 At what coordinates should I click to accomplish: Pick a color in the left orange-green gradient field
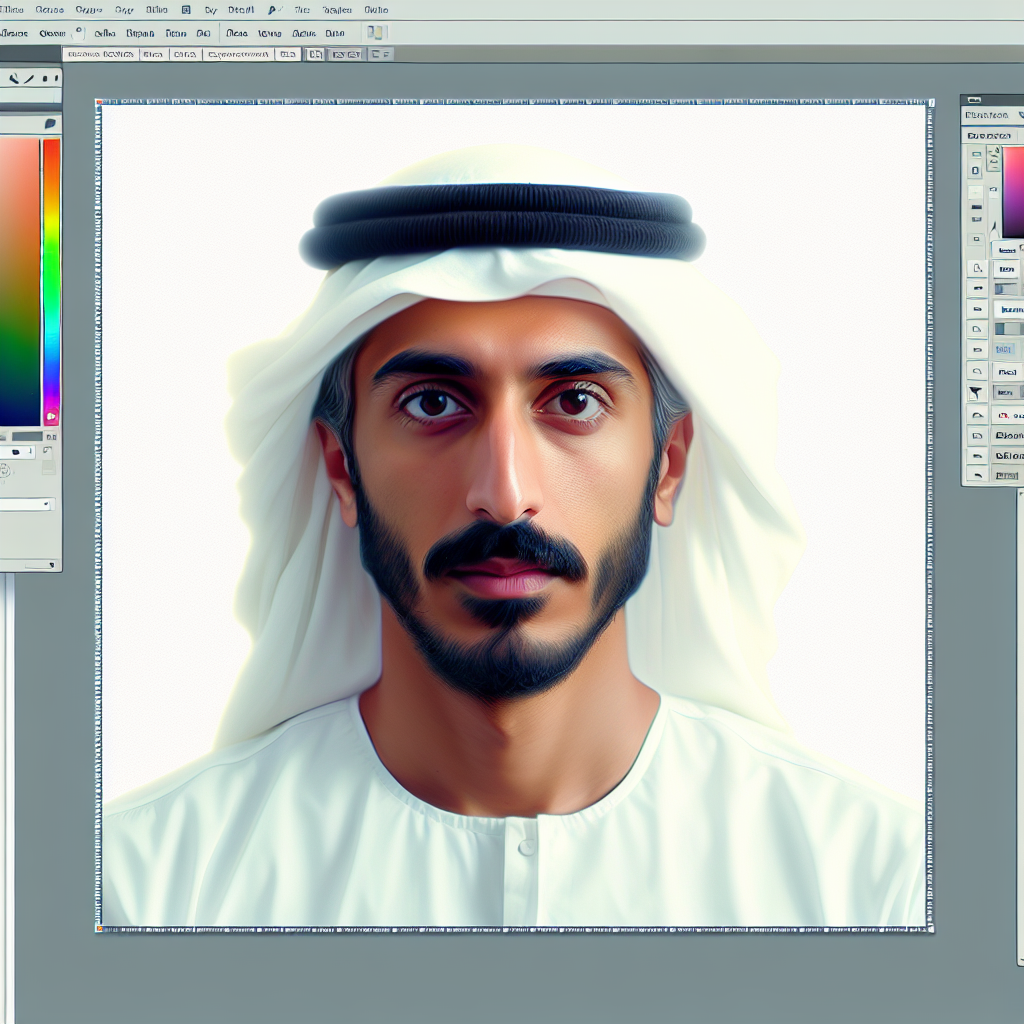point(20,281)
